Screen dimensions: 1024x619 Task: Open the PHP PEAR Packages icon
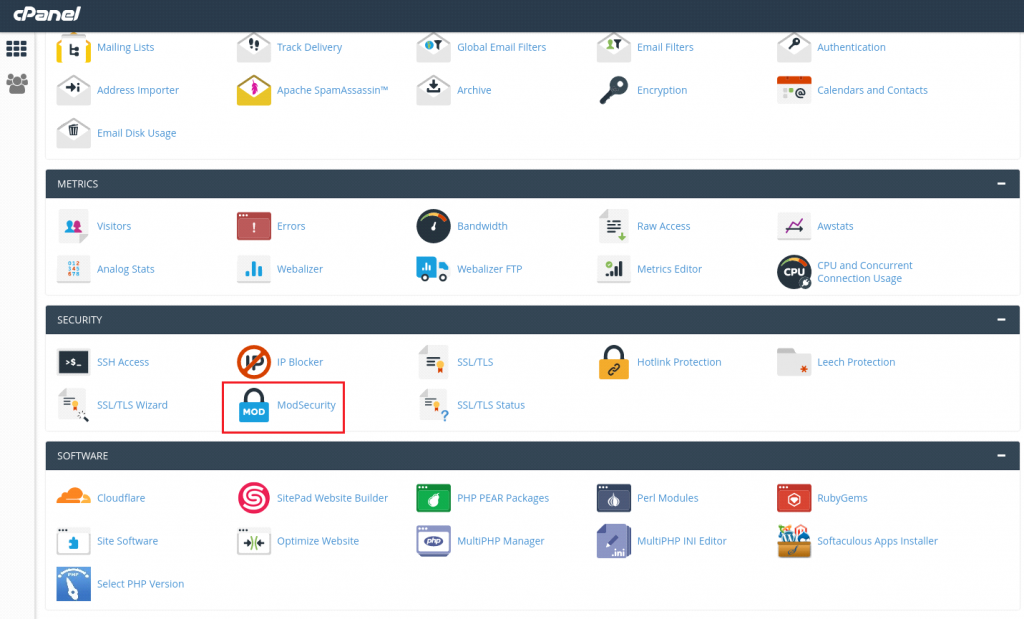tap(434, 498)
